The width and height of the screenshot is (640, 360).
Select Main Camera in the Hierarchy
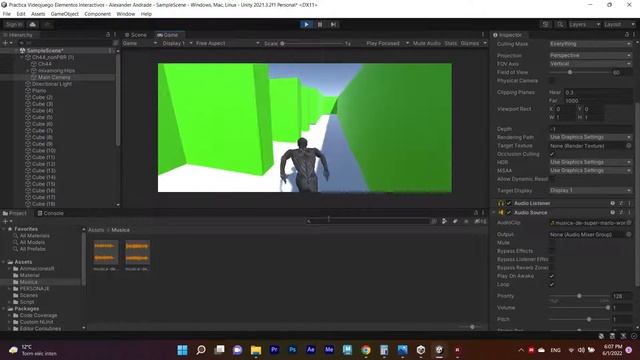point(54,77)
